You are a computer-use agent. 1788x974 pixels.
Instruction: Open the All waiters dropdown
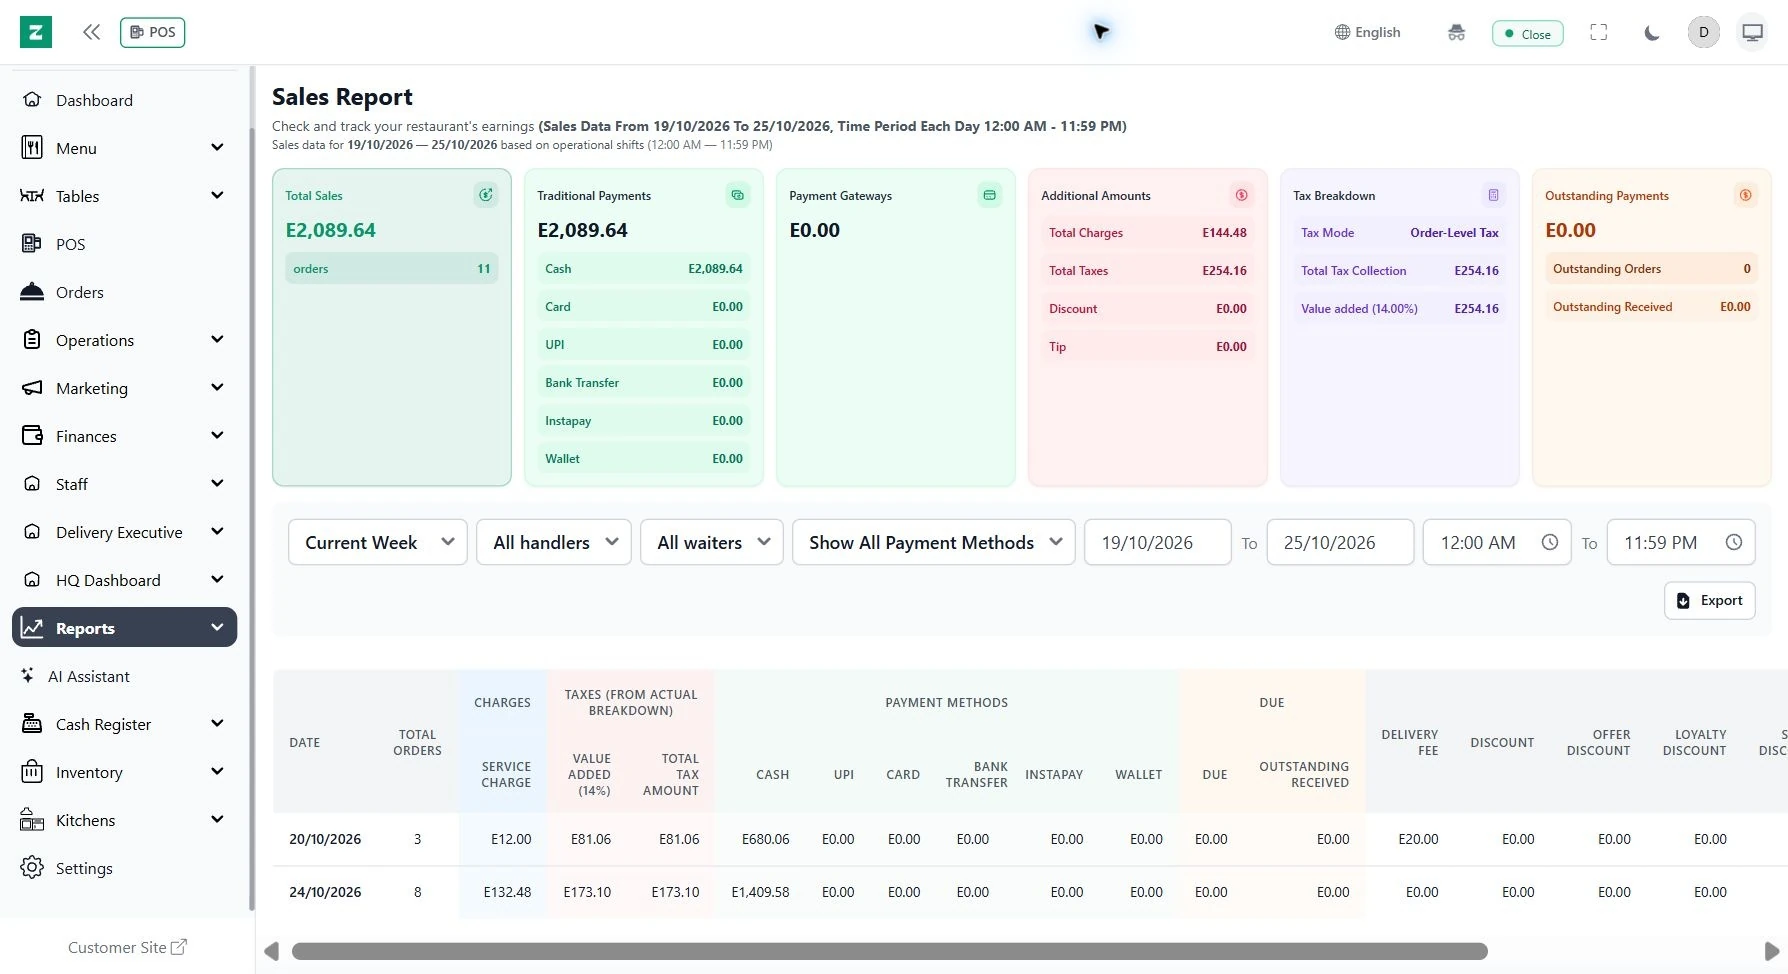pos(712,542)
